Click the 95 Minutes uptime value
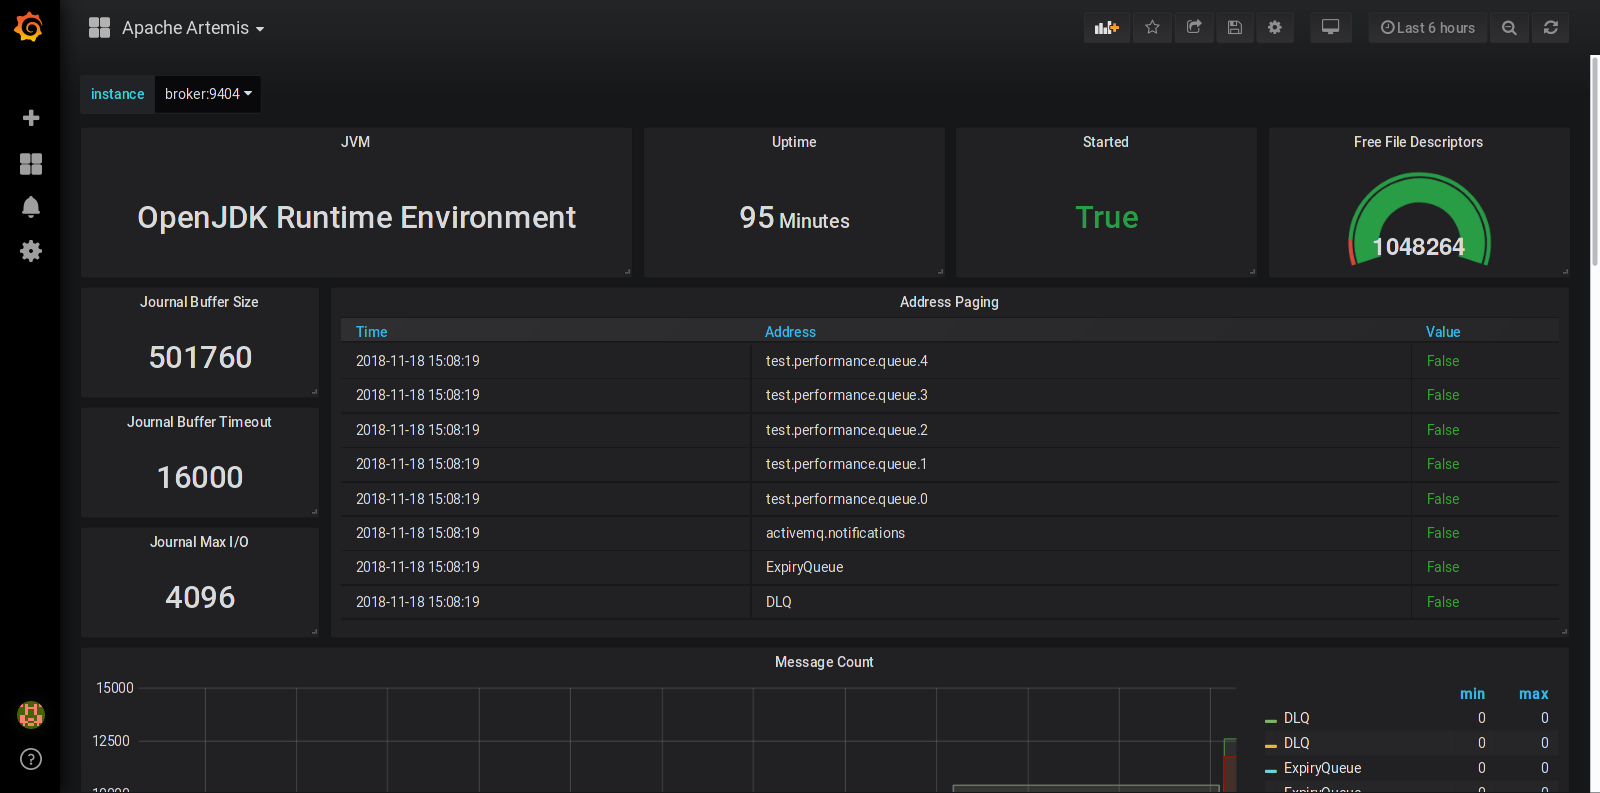 pos(795,218)
